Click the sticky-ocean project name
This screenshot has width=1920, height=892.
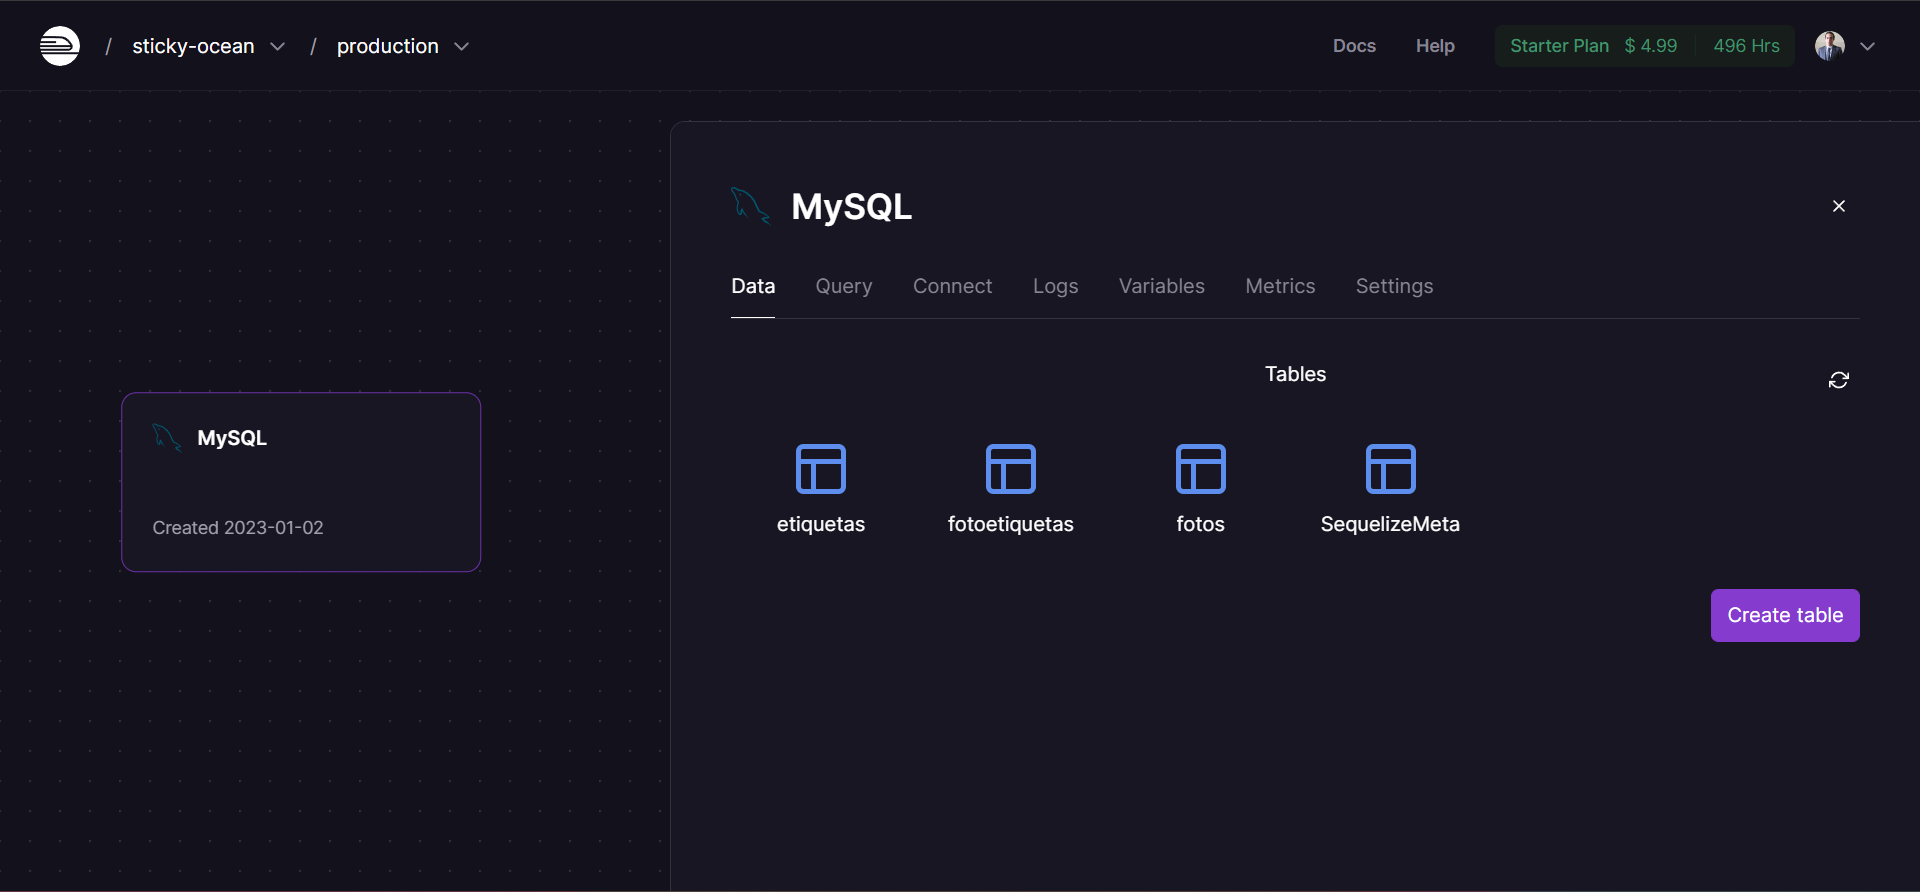194,46
